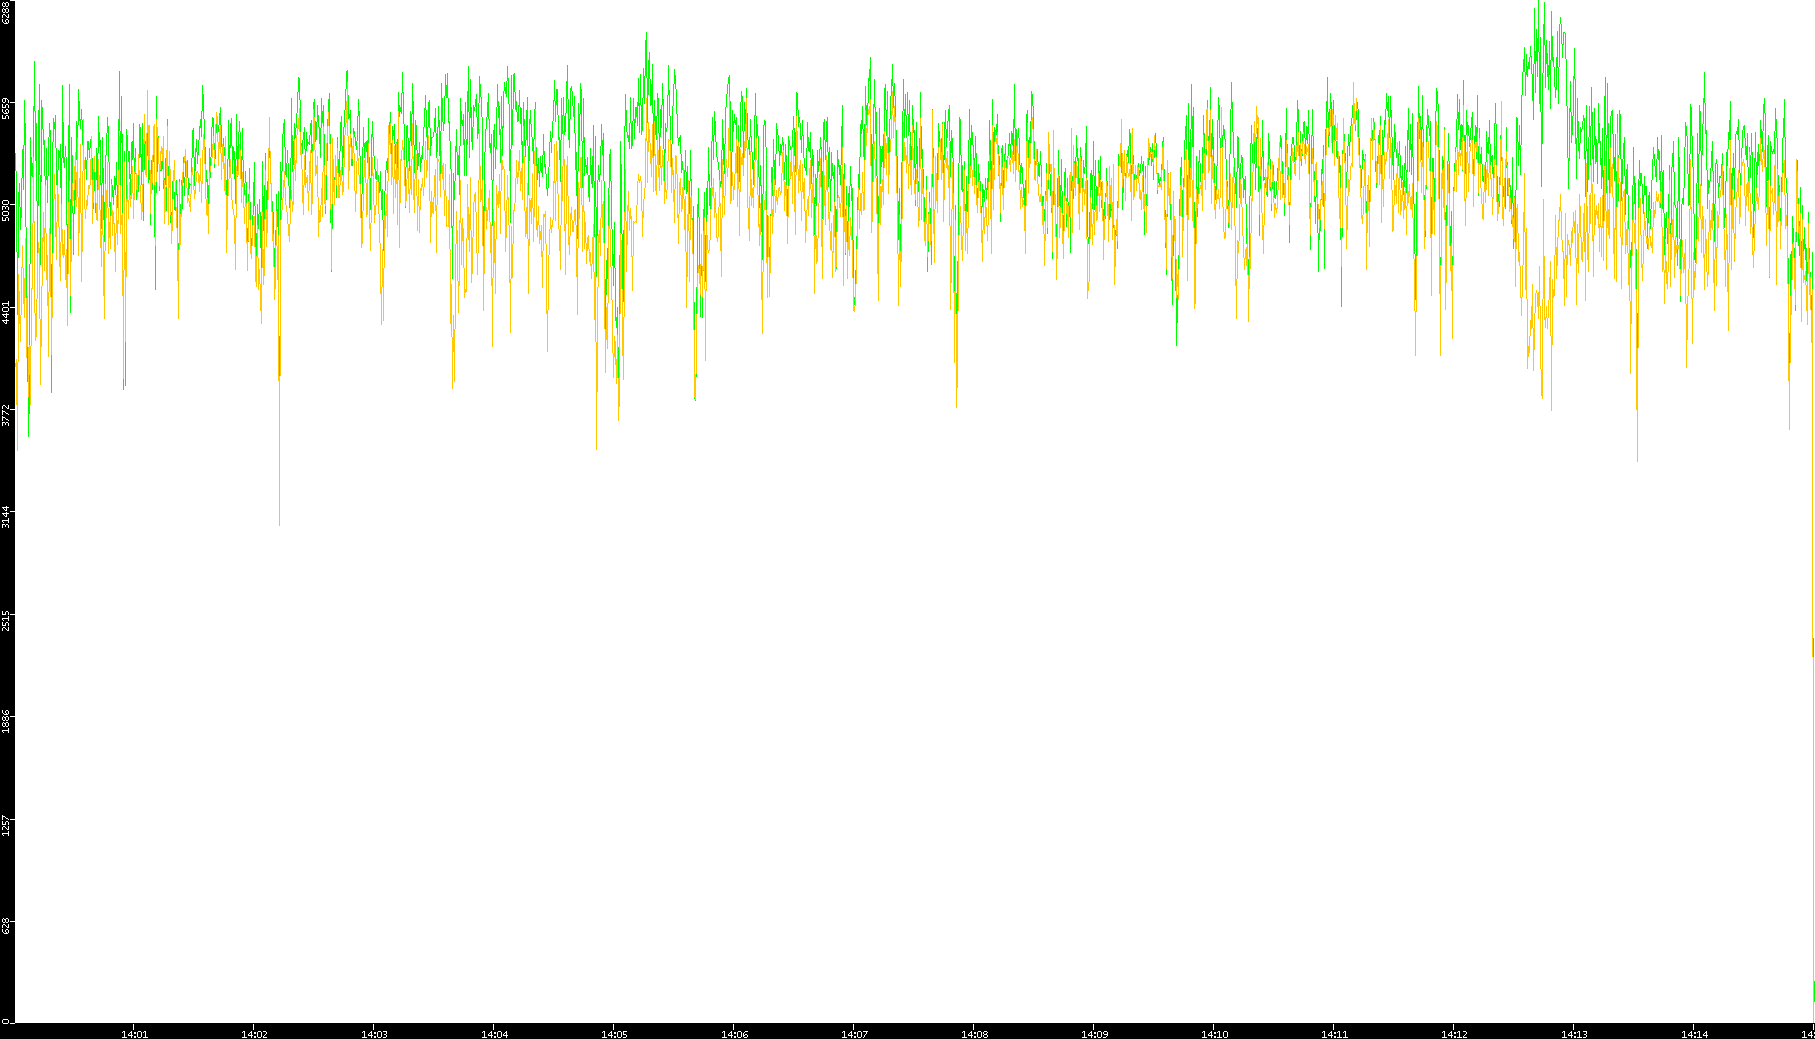Click the 14:03 tick label
1815x1039 pixels.
374,1034
